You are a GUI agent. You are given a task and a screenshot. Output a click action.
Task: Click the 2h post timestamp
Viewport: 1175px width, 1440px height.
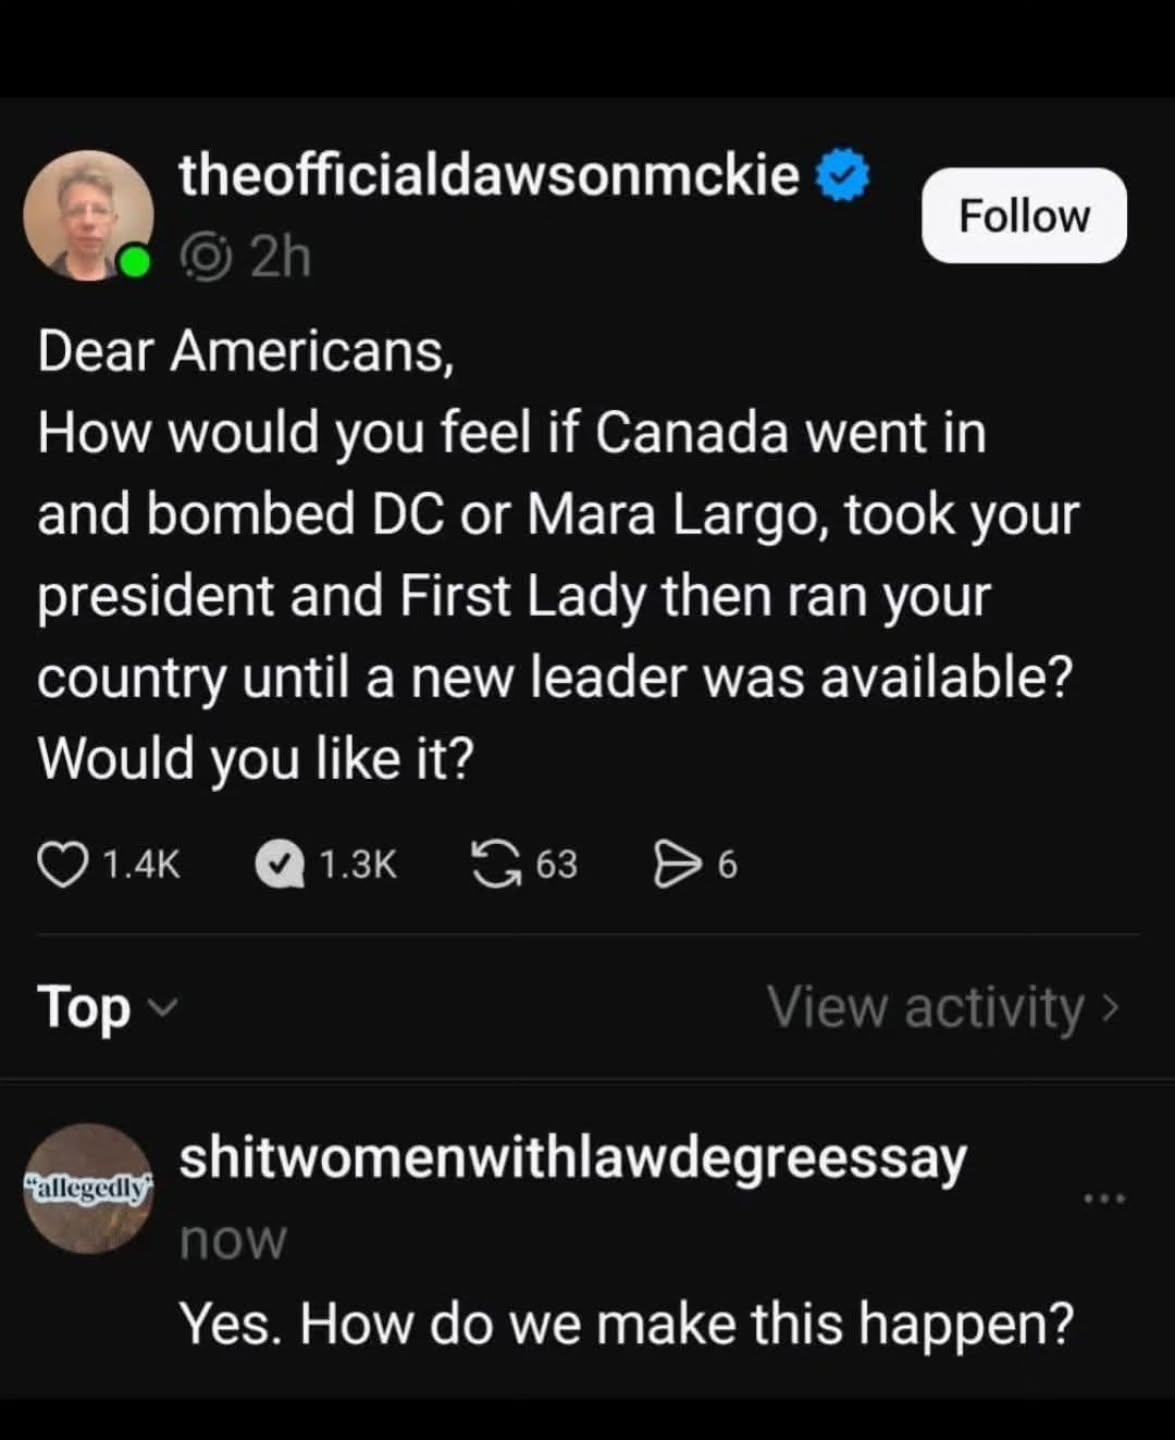(x=280, y=258)
